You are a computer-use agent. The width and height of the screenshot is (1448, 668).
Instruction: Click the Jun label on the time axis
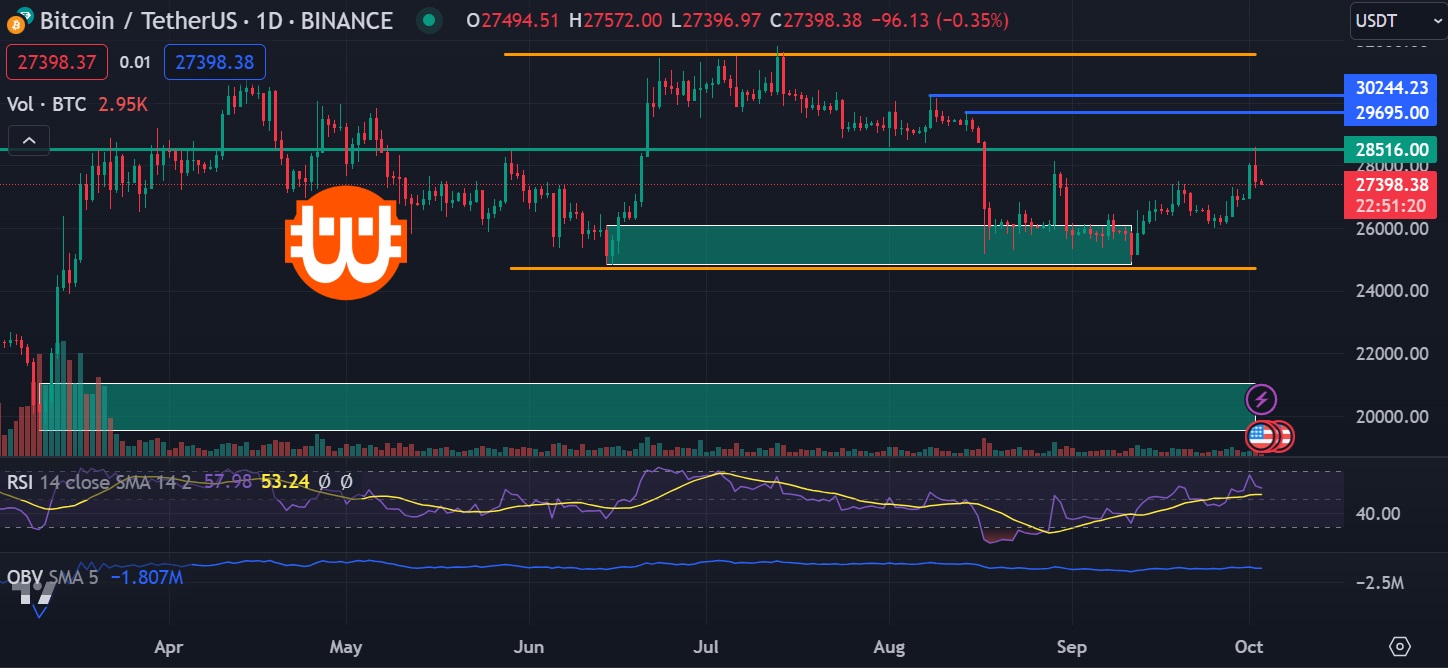point(529,647)
